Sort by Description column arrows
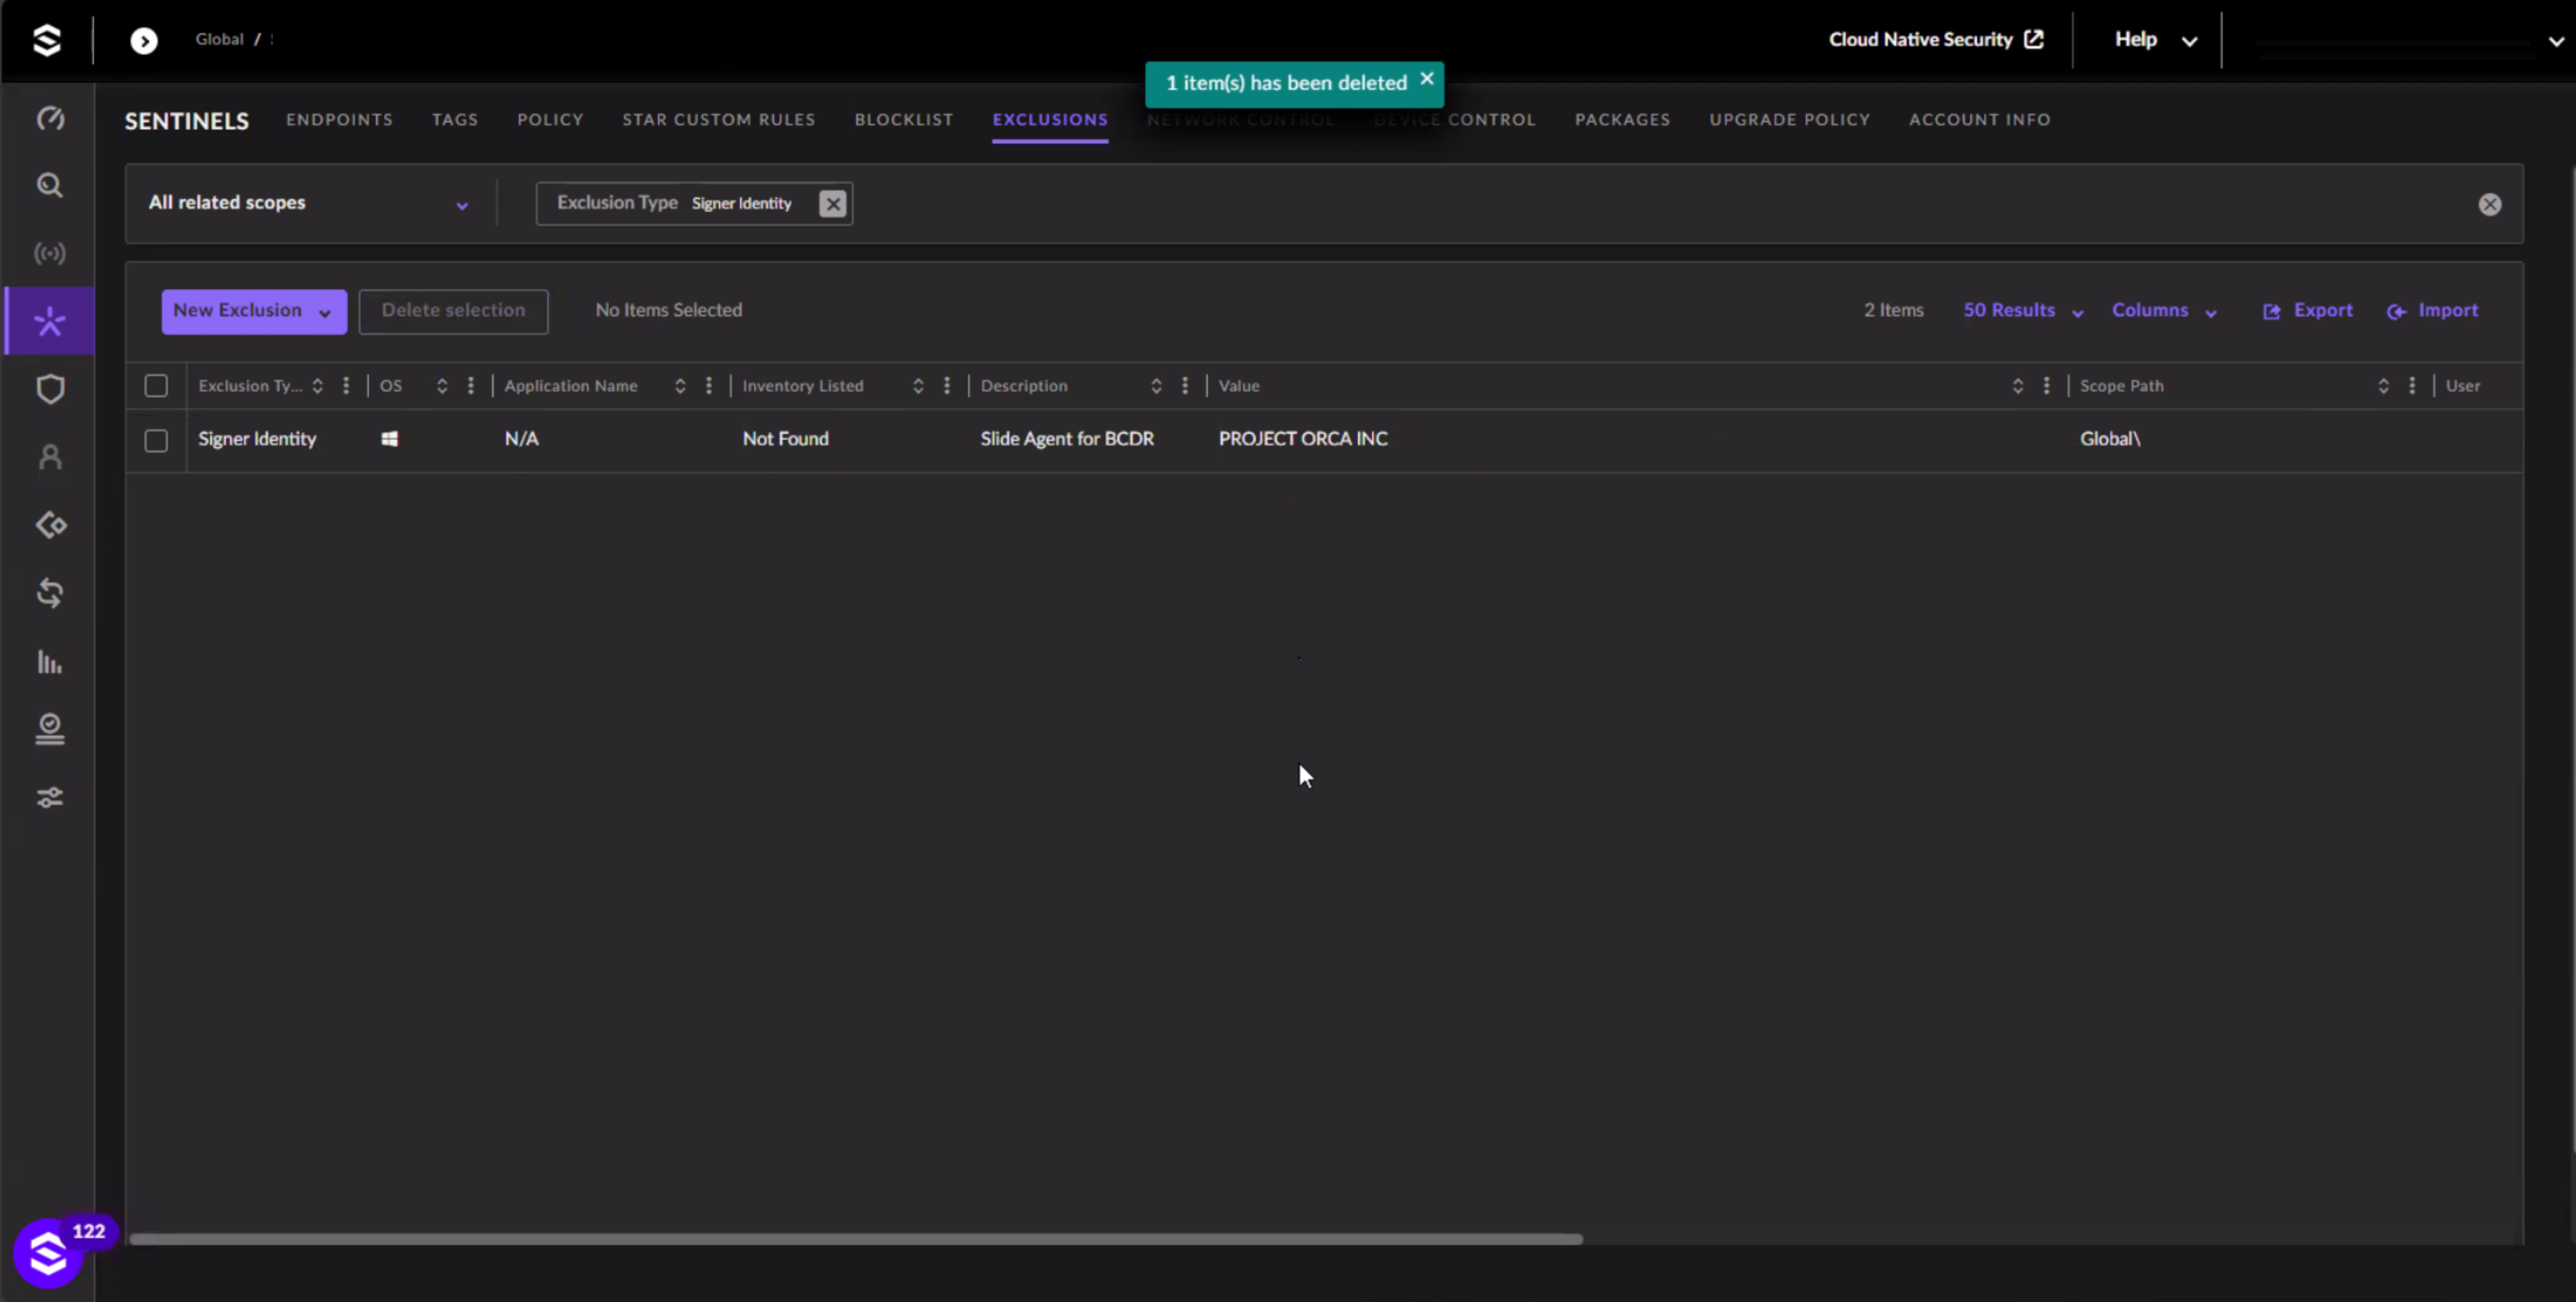2576x1302 pixels. click(1155, 386)
